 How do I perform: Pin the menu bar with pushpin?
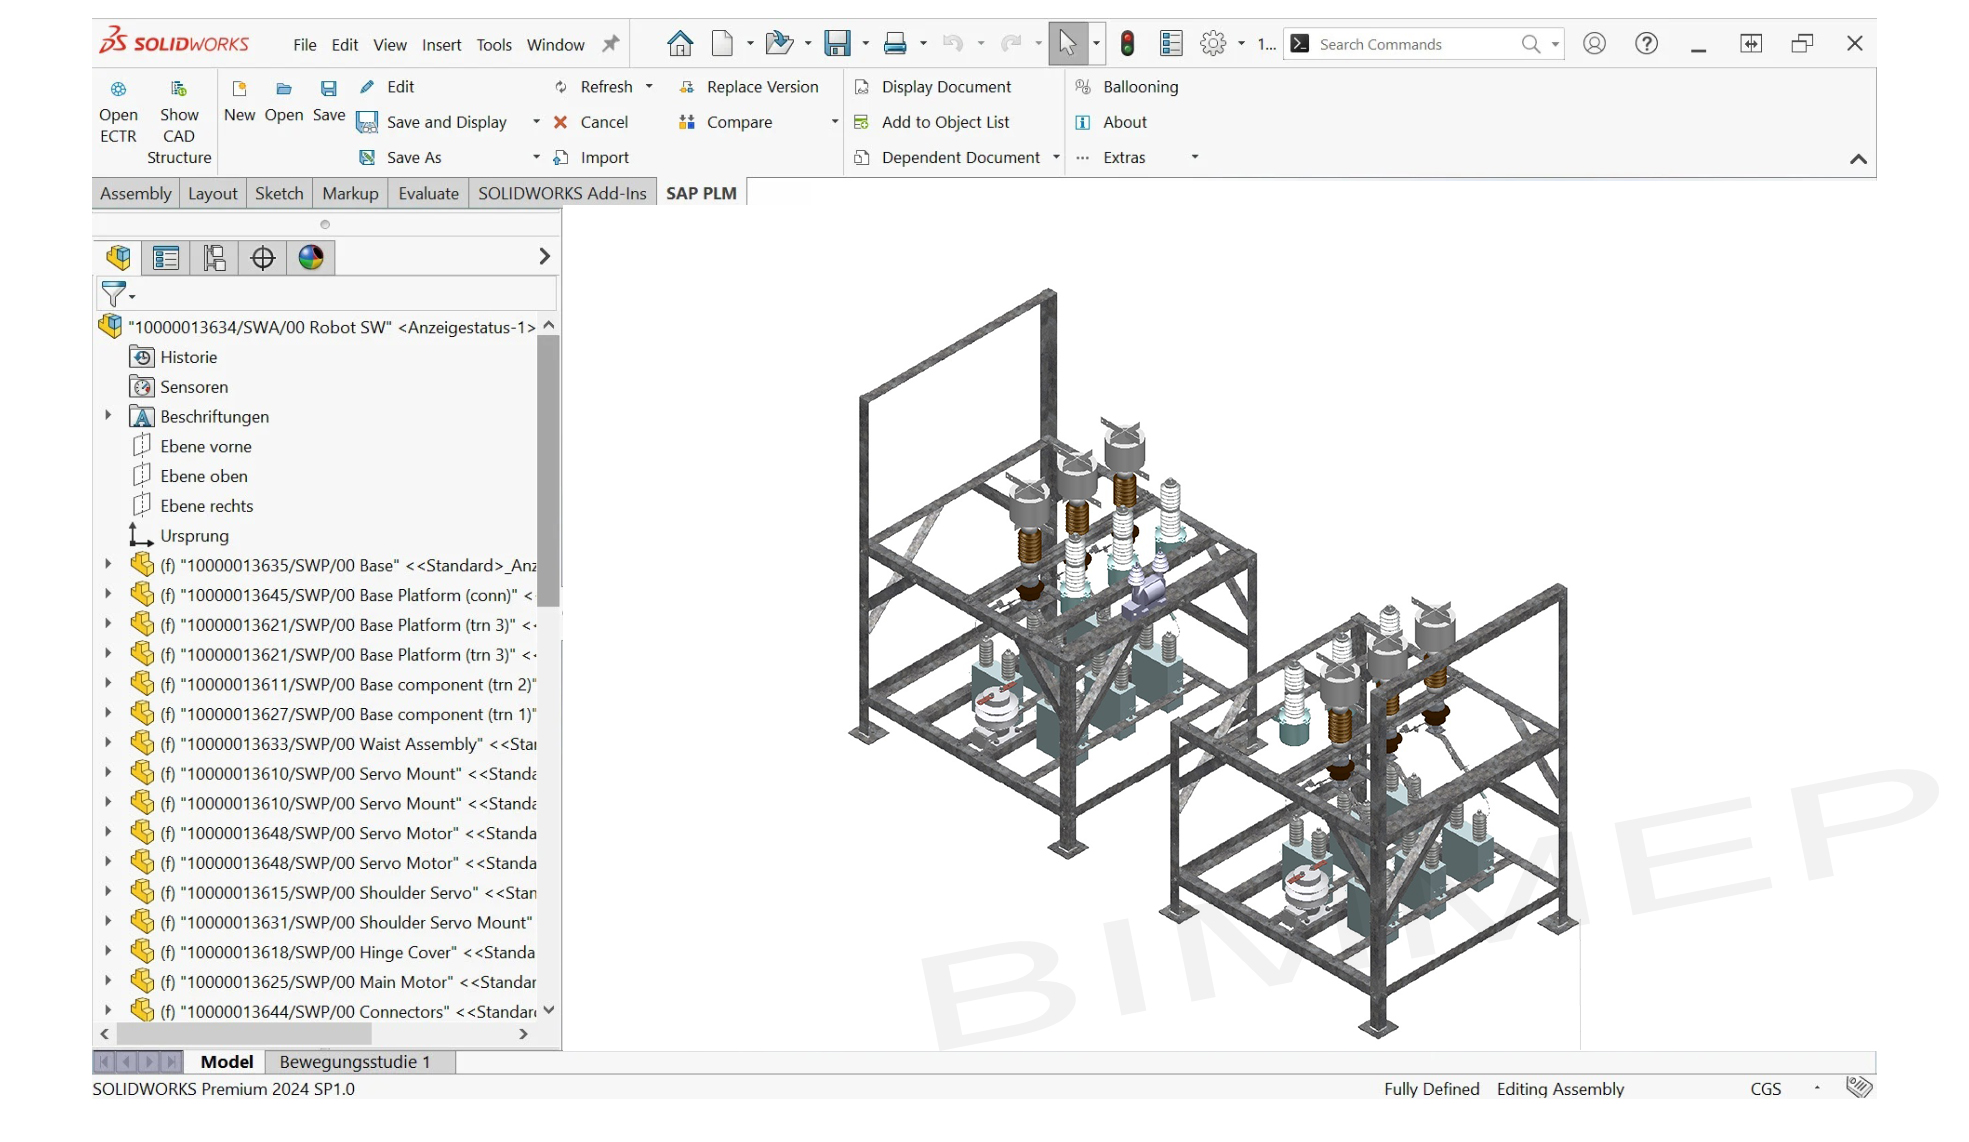[x=610, y=44]
